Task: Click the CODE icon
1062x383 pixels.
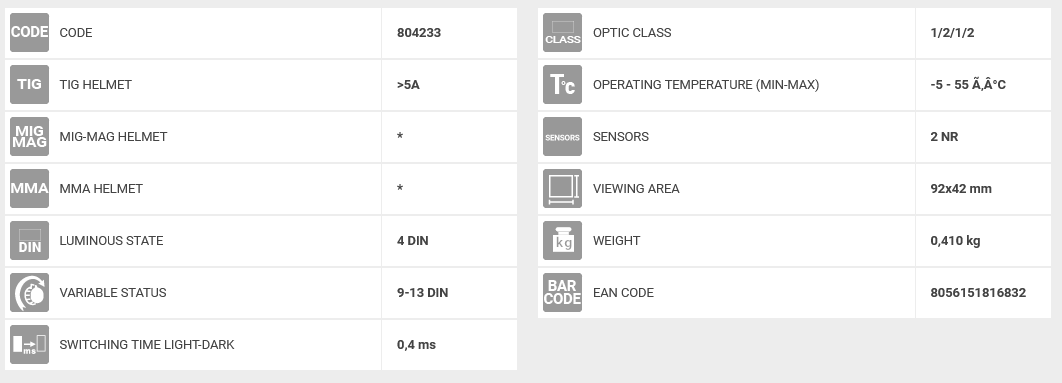Action: [x=29, y=33]
